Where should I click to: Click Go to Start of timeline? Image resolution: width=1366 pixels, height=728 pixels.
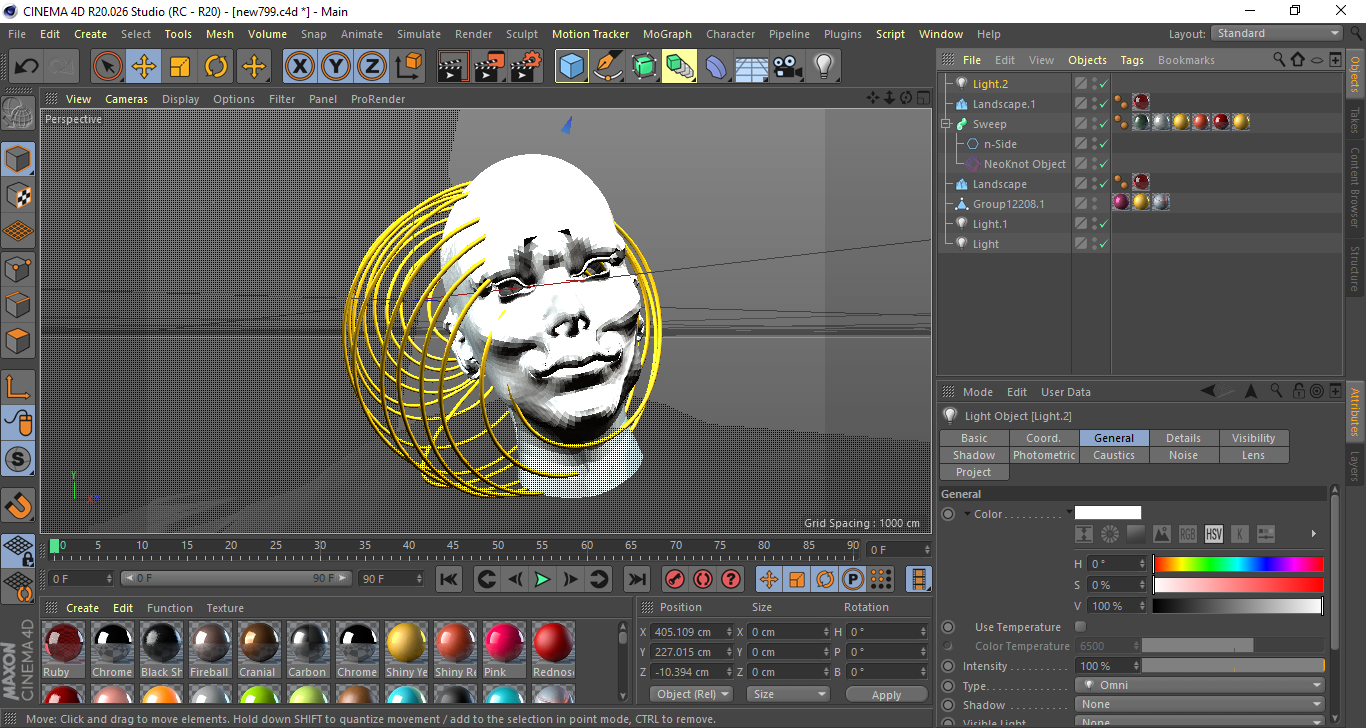click(449, 579)
